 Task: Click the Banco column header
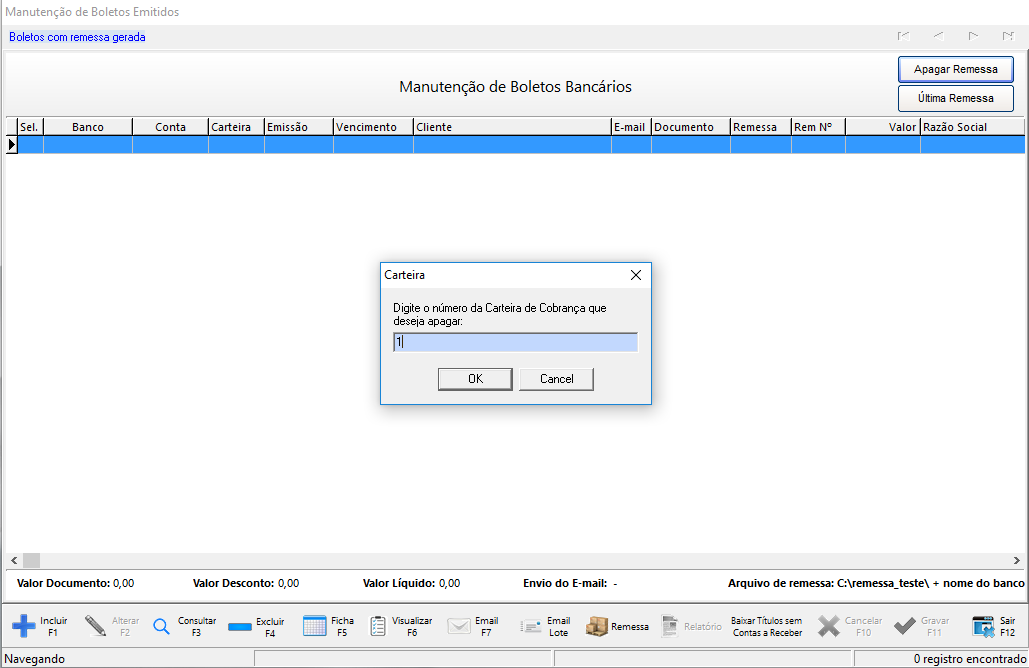click(x=88, y=127)
